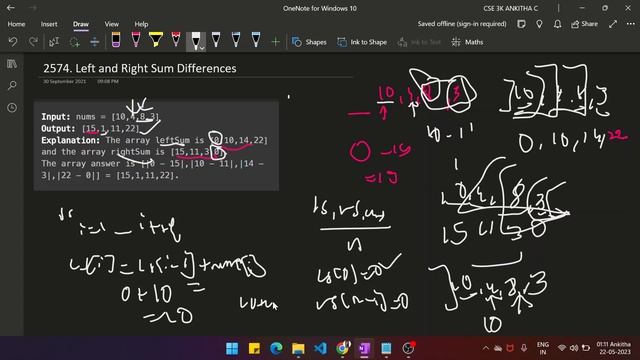The image size is (640, 360).
Task: Share this notebook page
Action: point(585,24)
